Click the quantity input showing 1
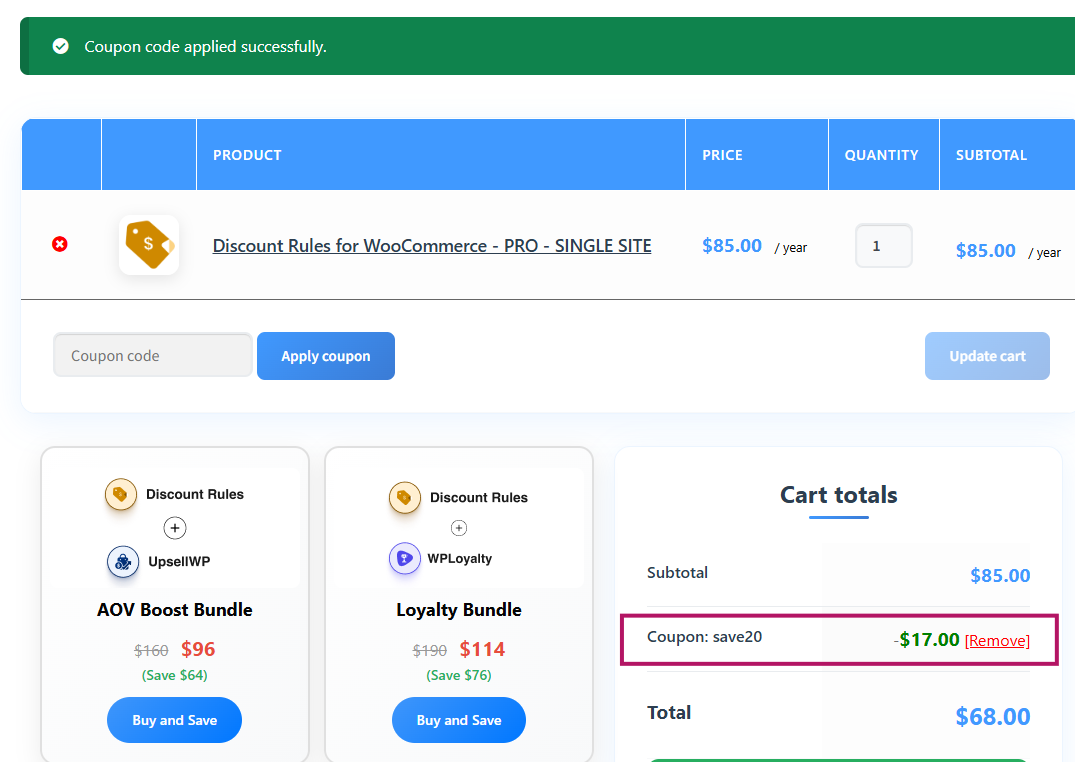 [x=883, y=245]
